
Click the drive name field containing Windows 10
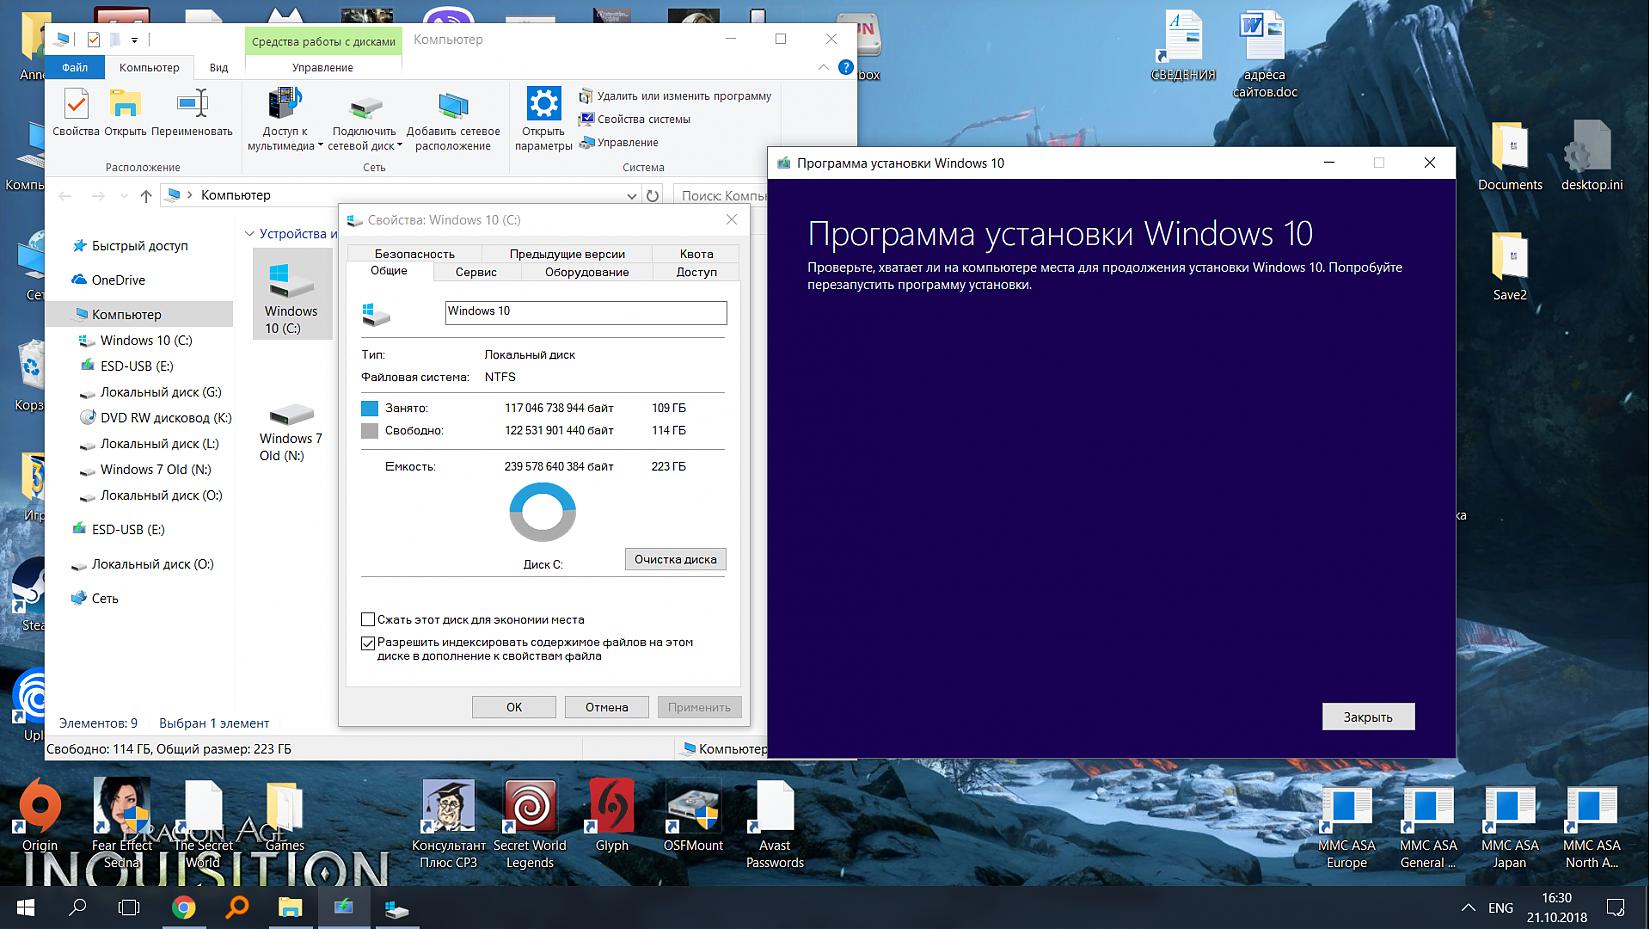click(585, 312)
